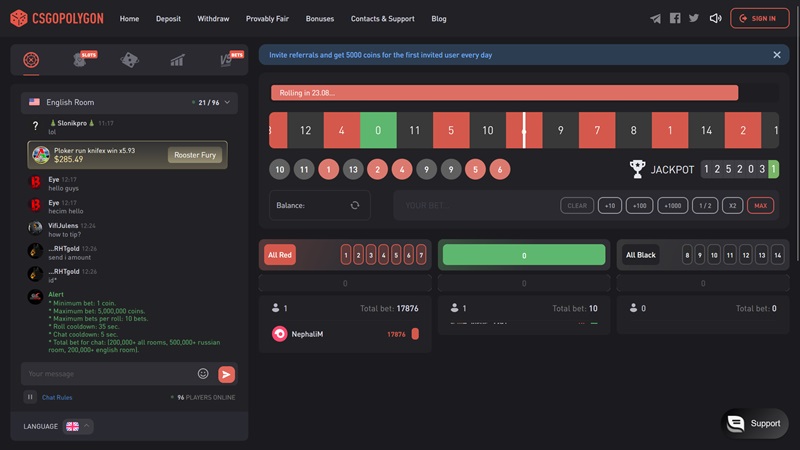Open the Bonuses menu item
This screenshot has height=450, width=800.
click(320, 19)
